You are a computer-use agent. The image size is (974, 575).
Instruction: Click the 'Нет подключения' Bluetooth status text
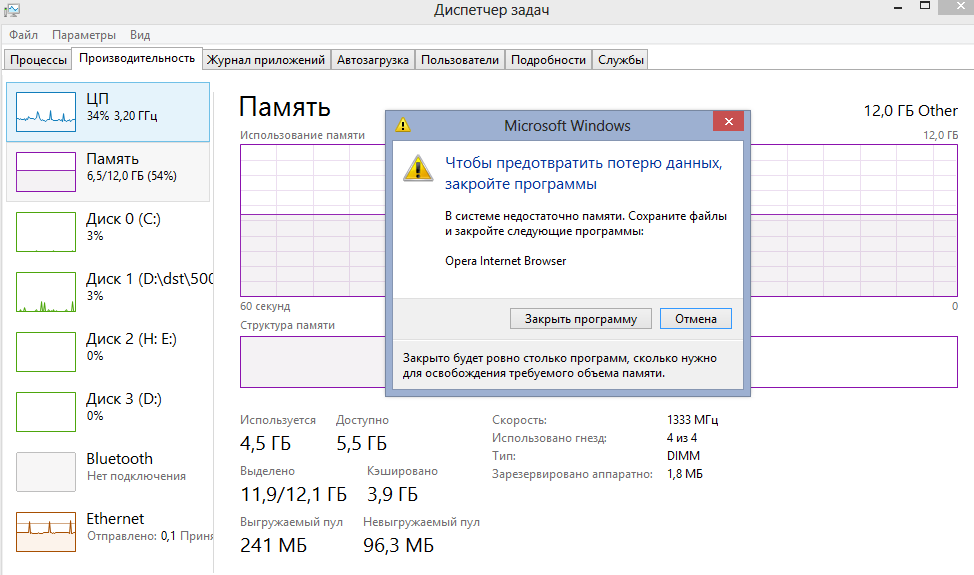(x=136, y=476)
